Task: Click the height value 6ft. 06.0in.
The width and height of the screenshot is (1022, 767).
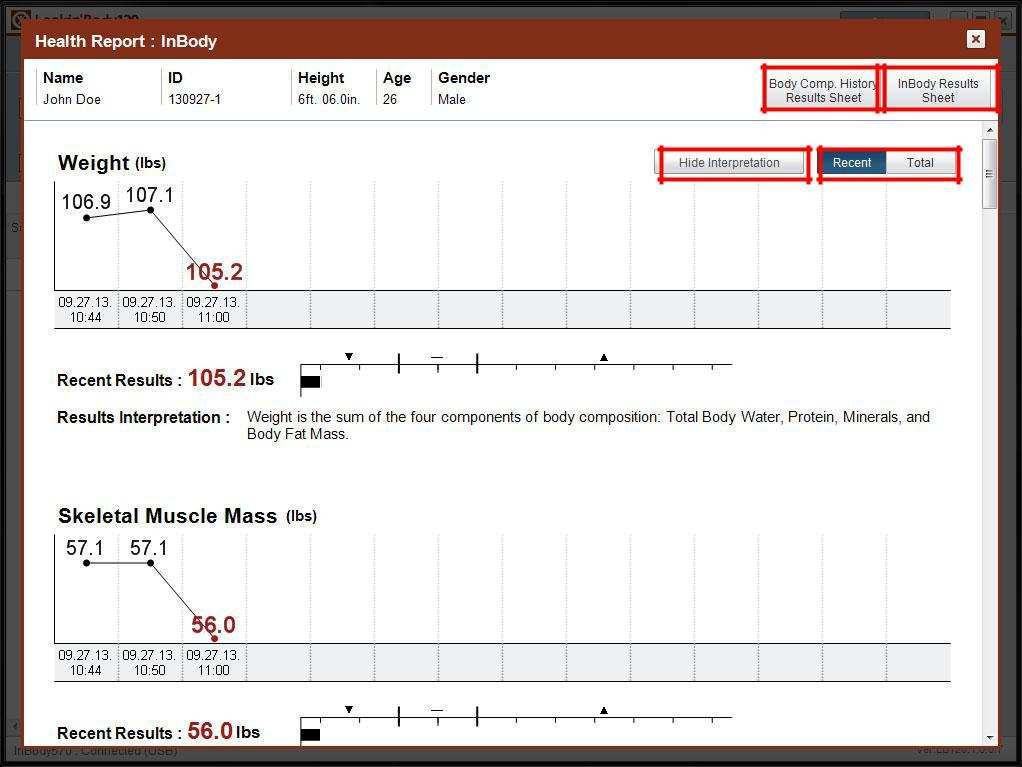Action: [x=328, y=99]
